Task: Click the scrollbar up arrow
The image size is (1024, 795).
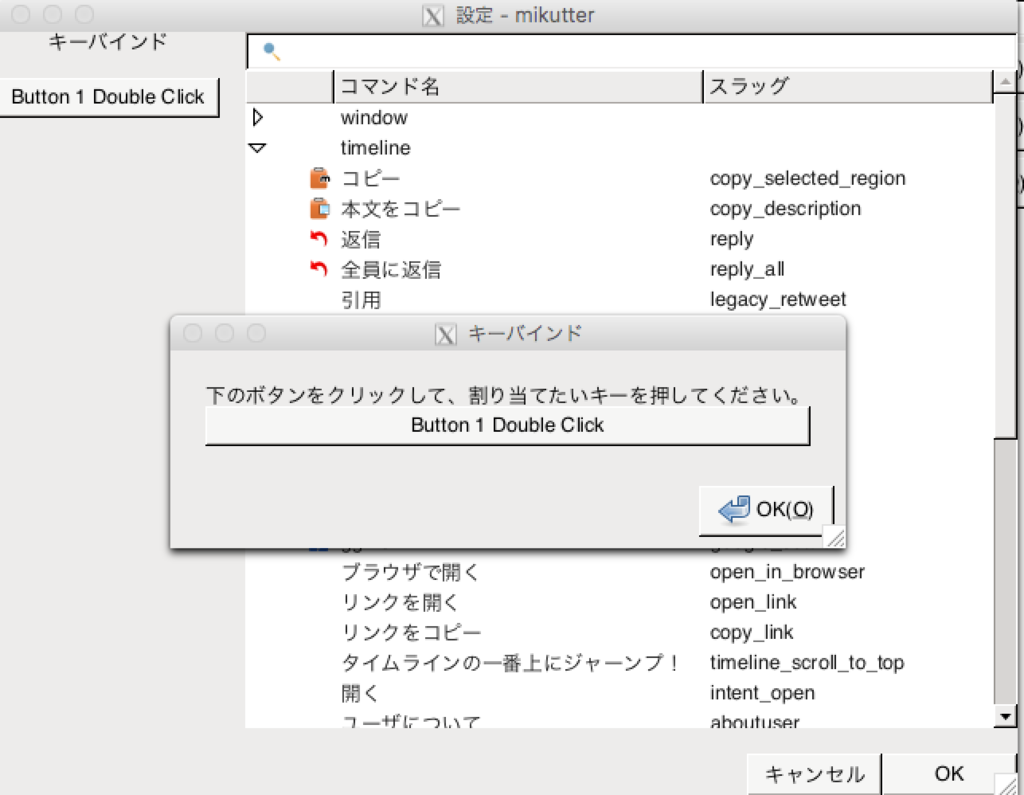Action: [x=1005, y=82]
